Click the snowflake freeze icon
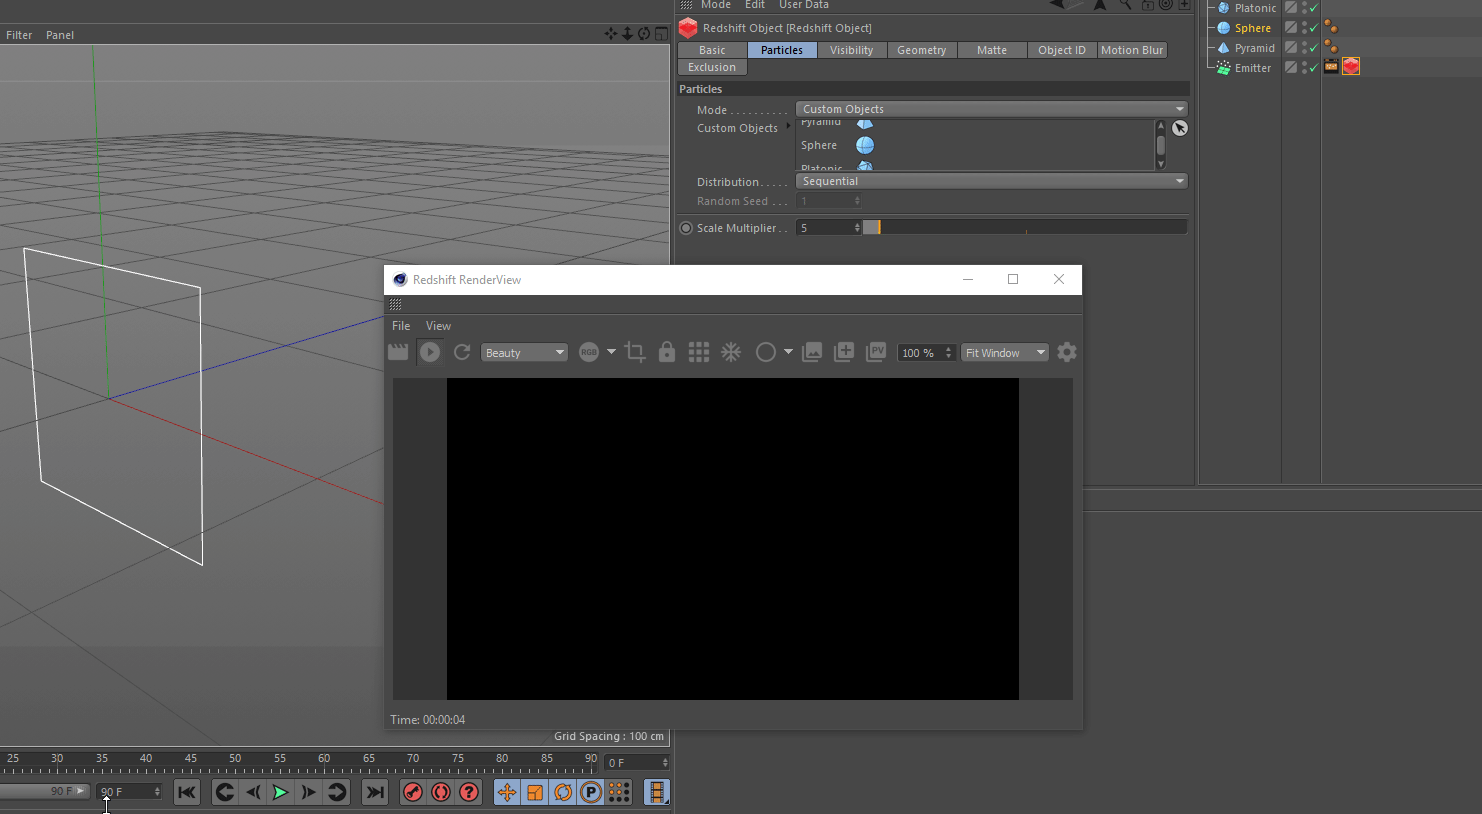This screenshot has height=814, width=1482. tap(731, 352)
